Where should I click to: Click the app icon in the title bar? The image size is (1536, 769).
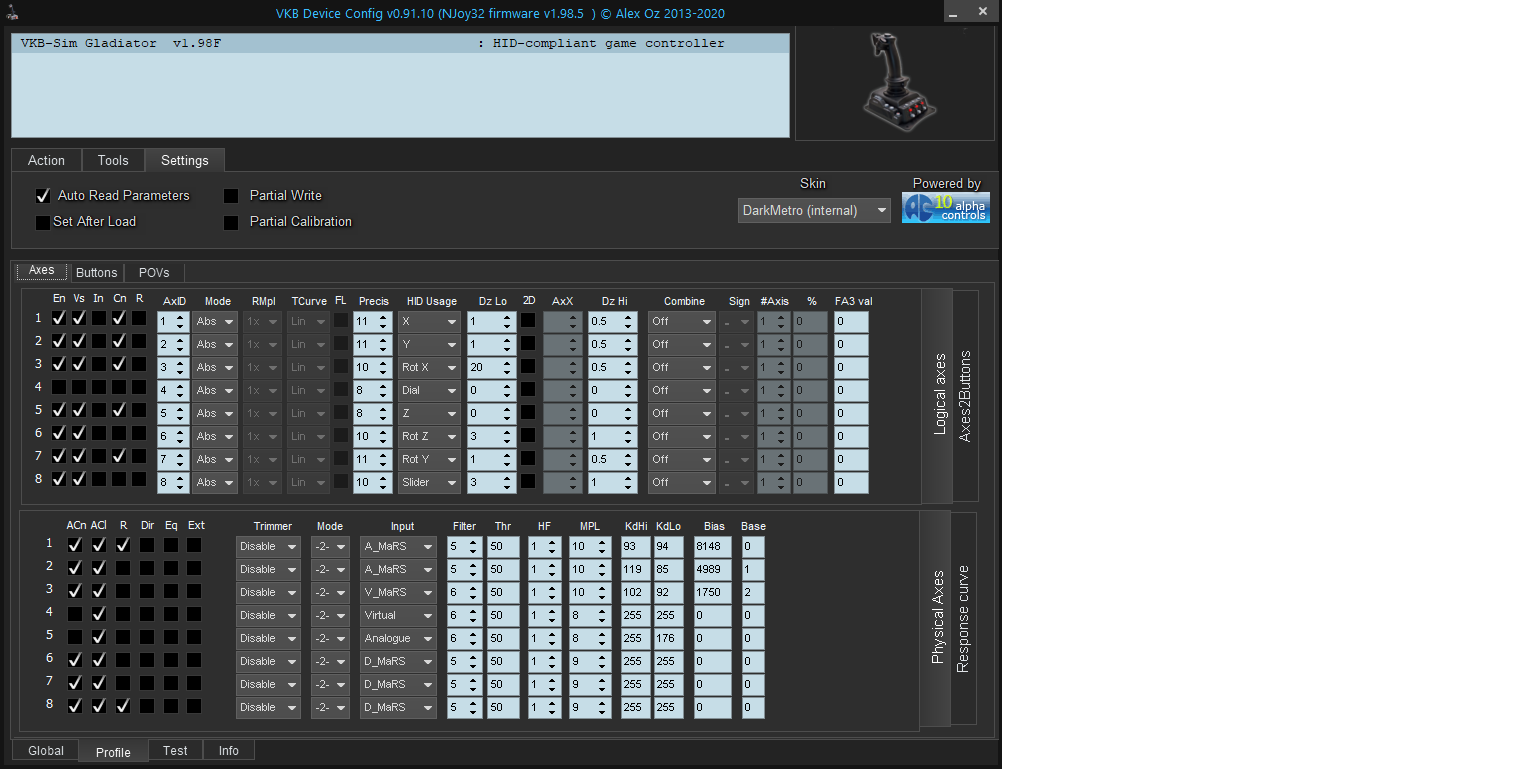(x=12, y=13)
